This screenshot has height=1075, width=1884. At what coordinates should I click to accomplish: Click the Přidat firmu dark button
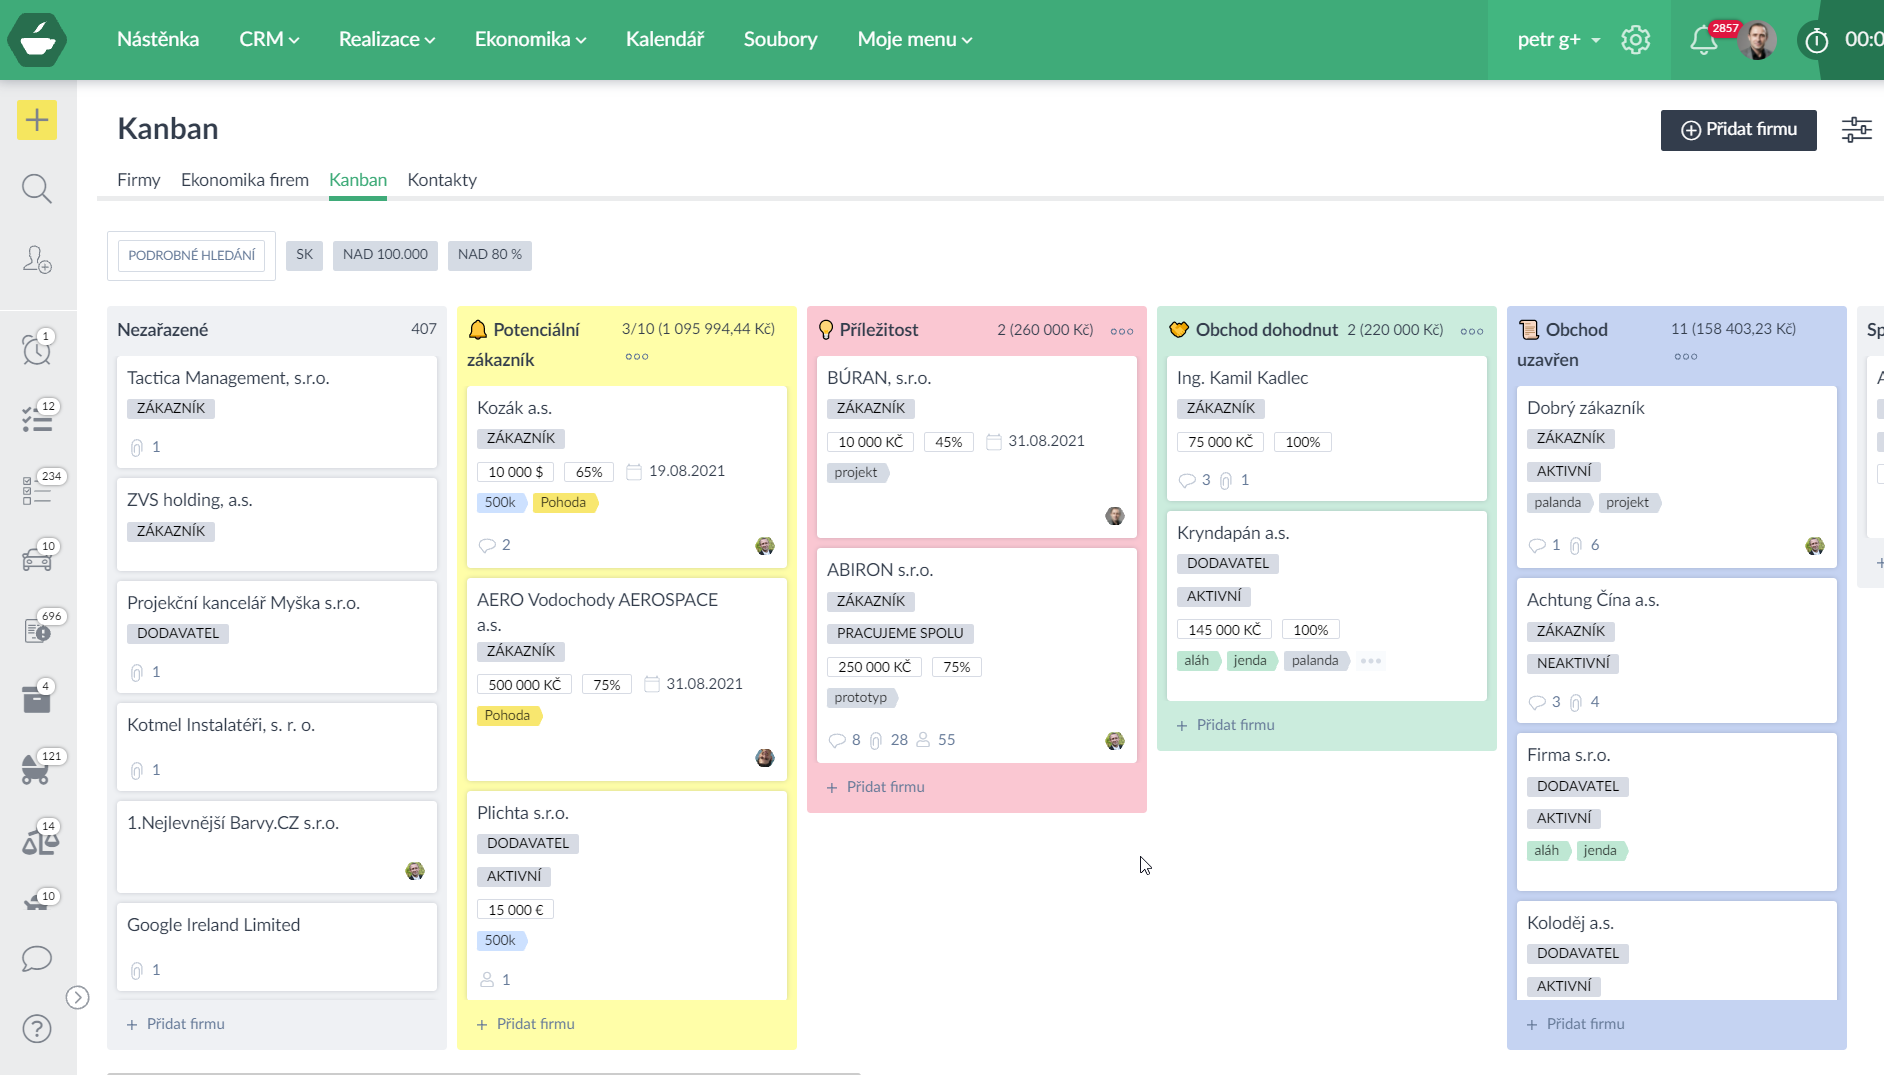pos(1738,130)
